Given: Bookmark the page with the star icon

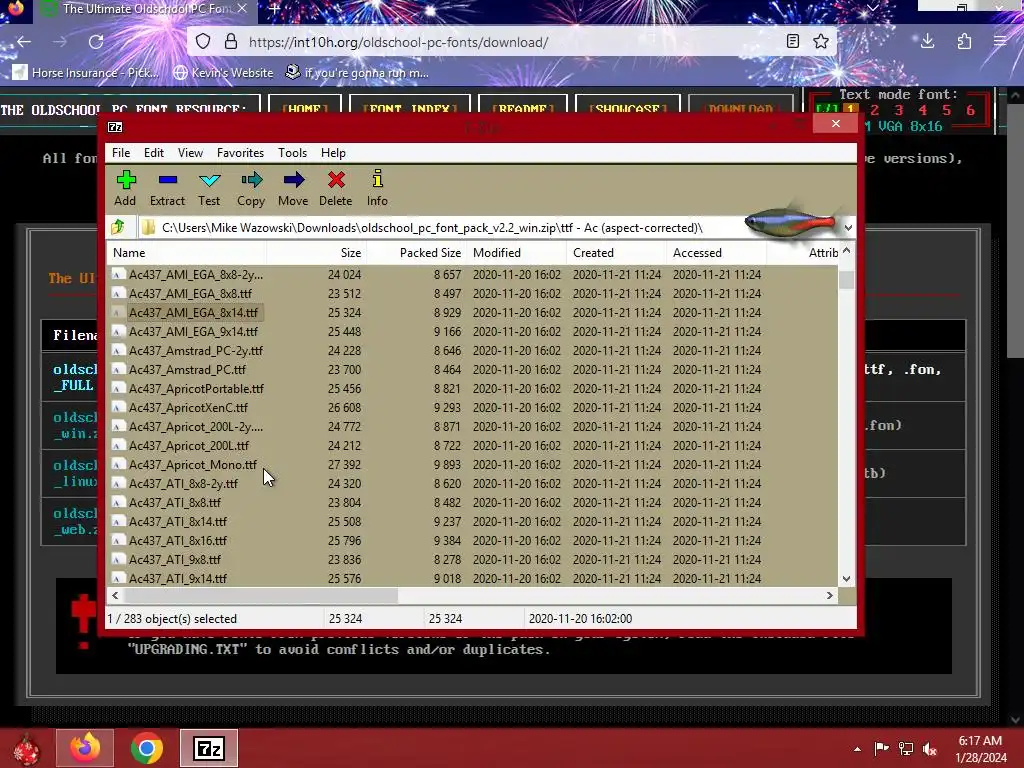Looking at the screenshot, I should (821, 42).
